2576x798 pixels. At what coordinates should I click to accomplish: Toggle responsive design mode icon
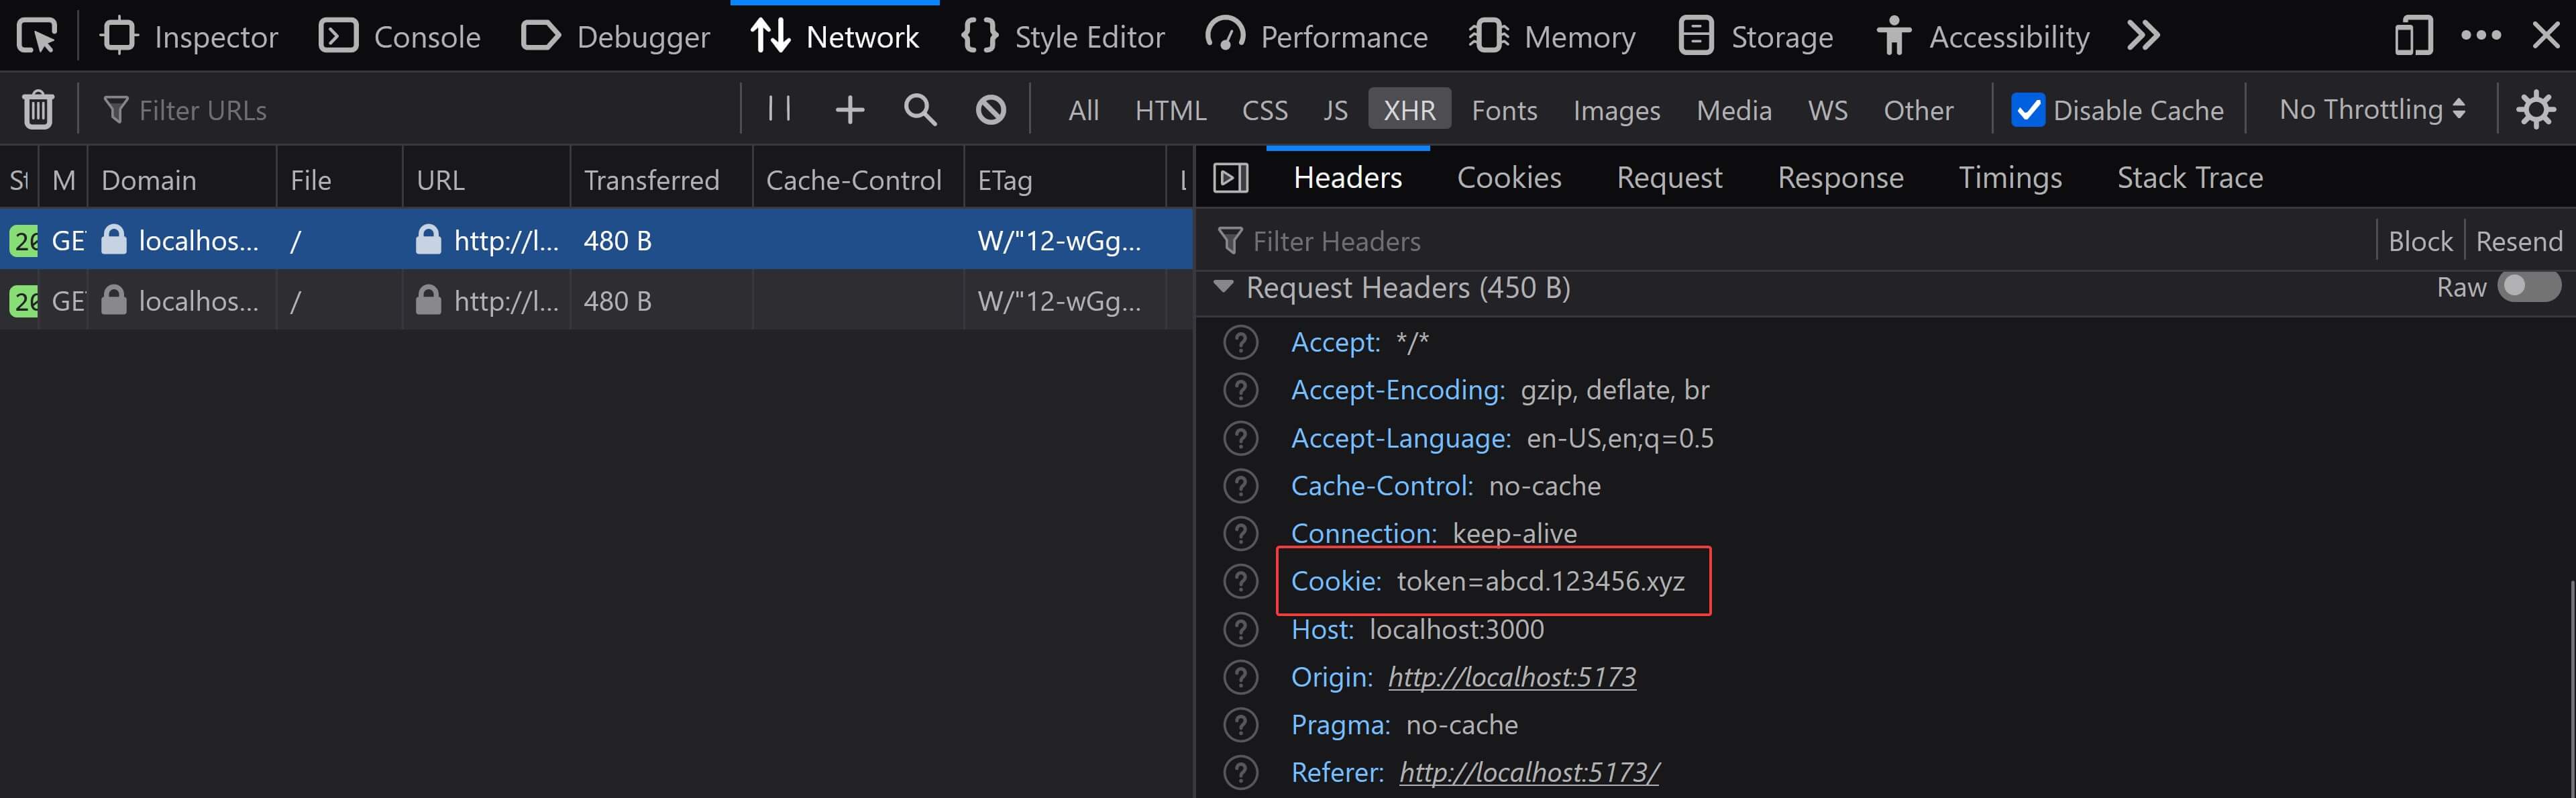coord(2413,36)
